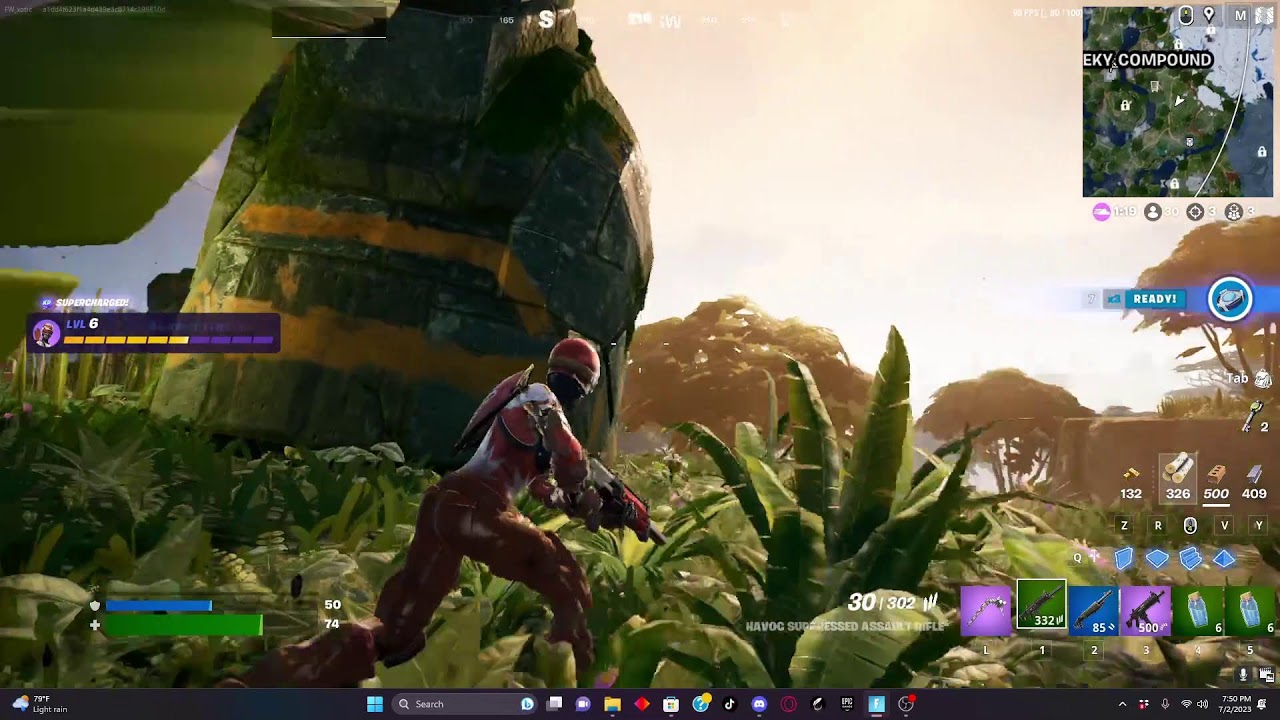Open Task View from the taskbar

(x=555, y=704)
